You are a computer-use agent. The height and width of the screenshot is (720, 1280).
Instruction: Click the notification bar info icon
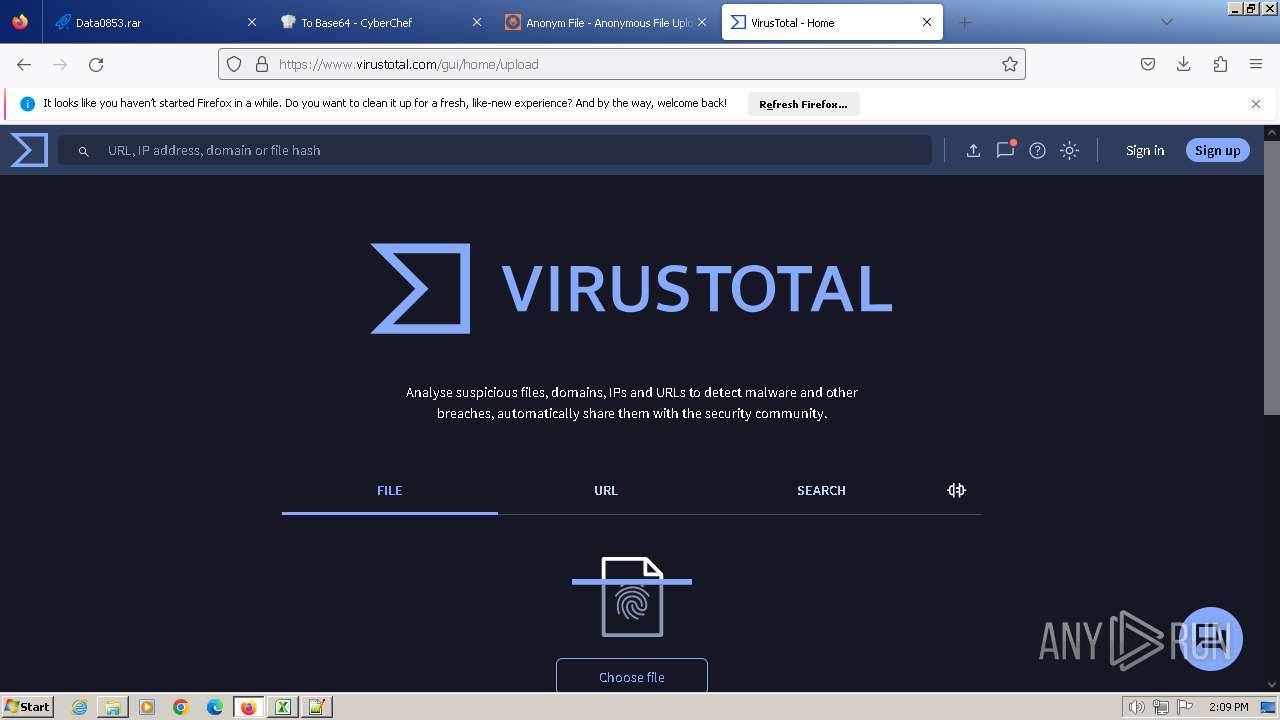(x=28, y=104)
